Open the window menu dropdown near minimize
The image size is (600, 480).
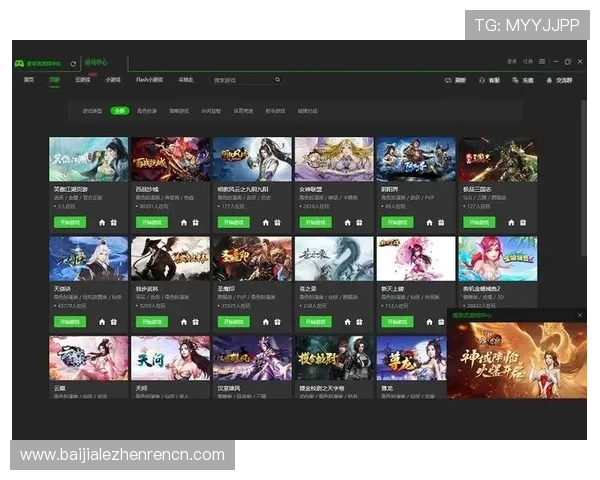tap(543, 62)
